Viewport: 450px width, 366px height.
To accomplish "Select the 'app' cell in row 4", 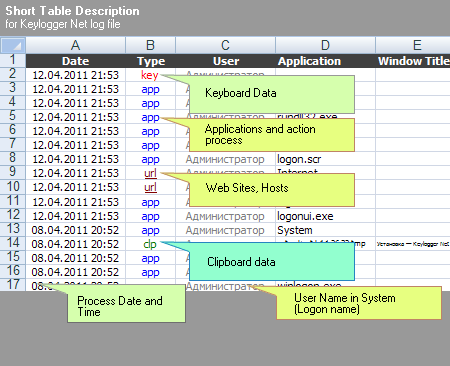I will 151,103.
